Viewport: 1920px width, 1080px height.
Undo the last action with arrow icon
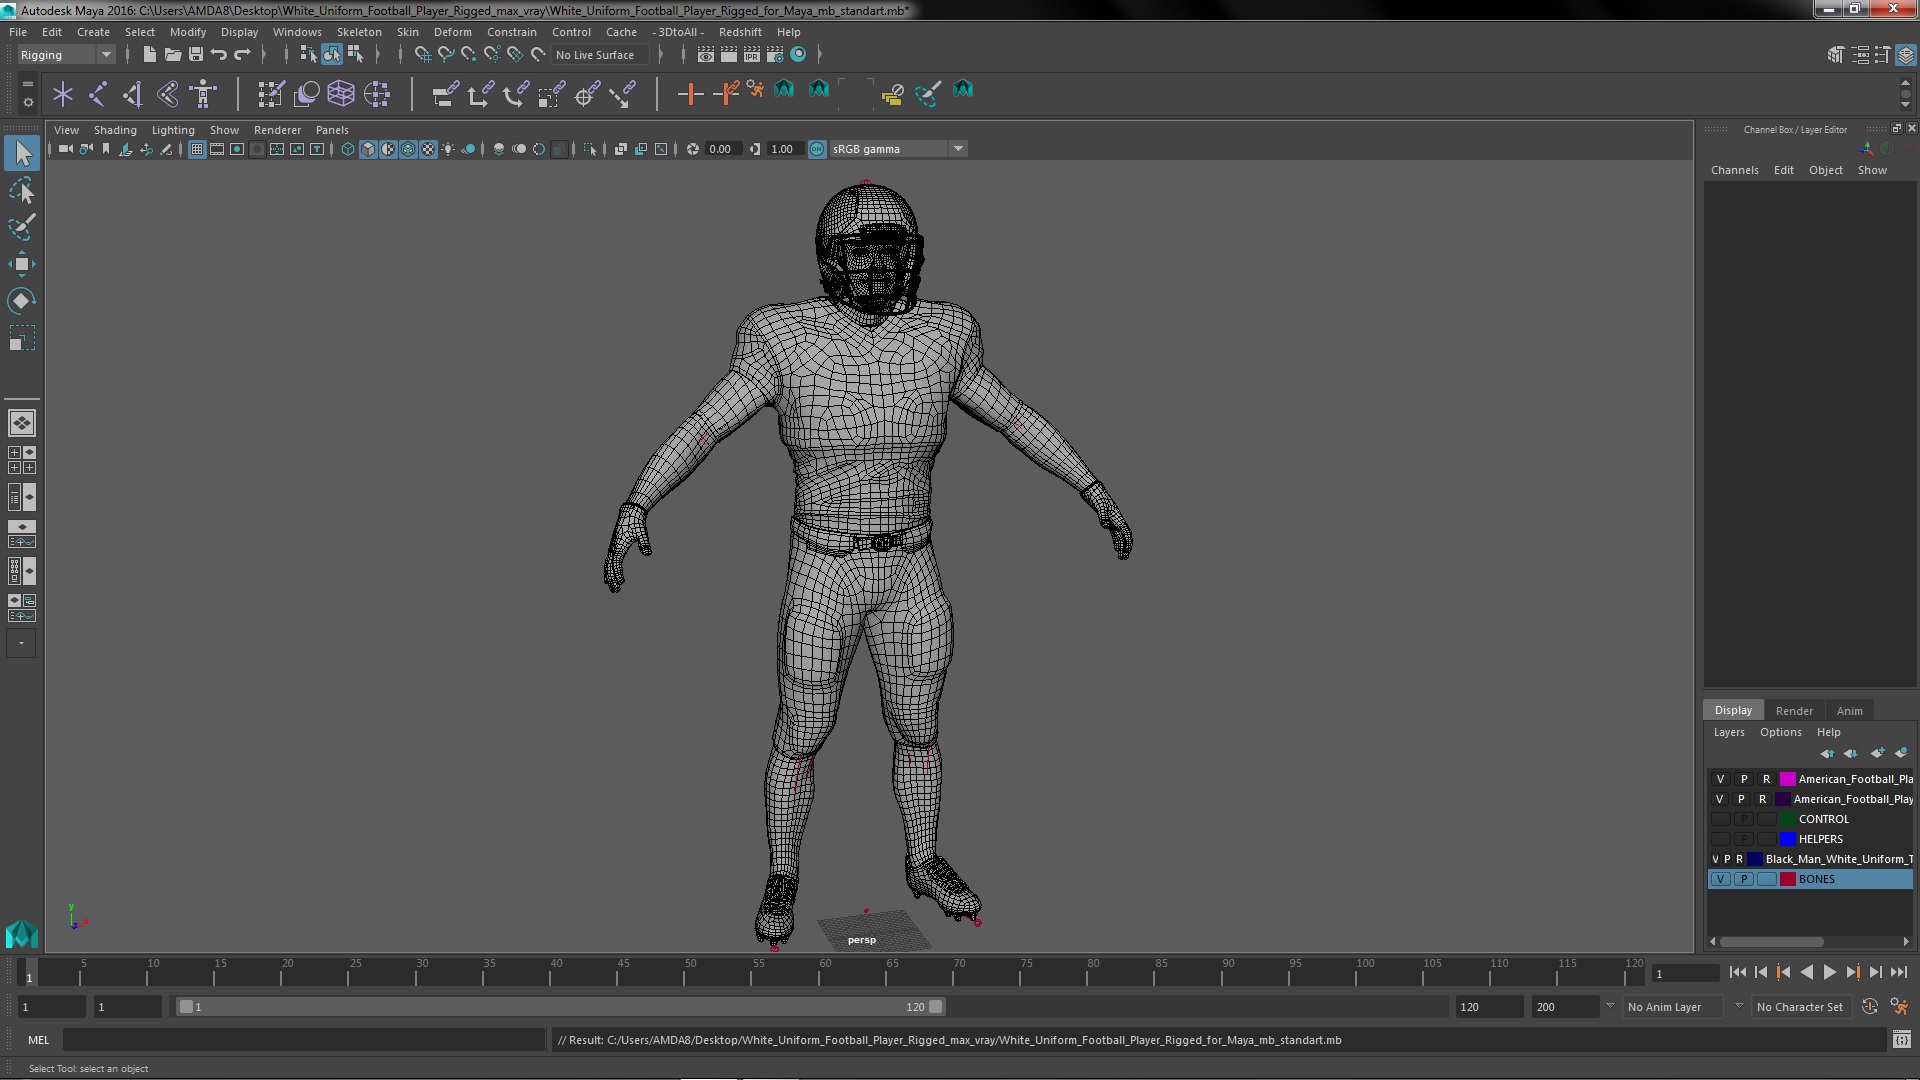[219, 55]
